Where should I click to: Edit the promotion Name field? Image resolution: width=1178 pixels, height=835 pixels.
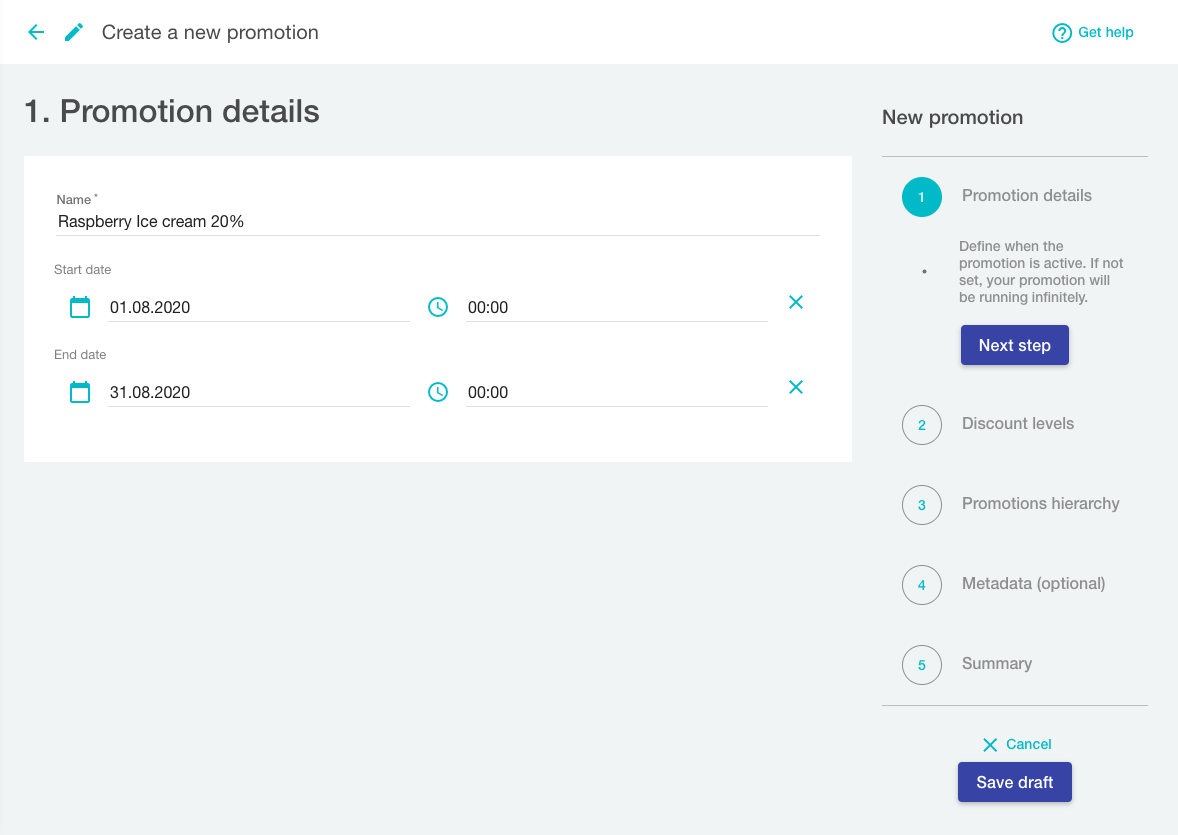(x=437, y=222)
